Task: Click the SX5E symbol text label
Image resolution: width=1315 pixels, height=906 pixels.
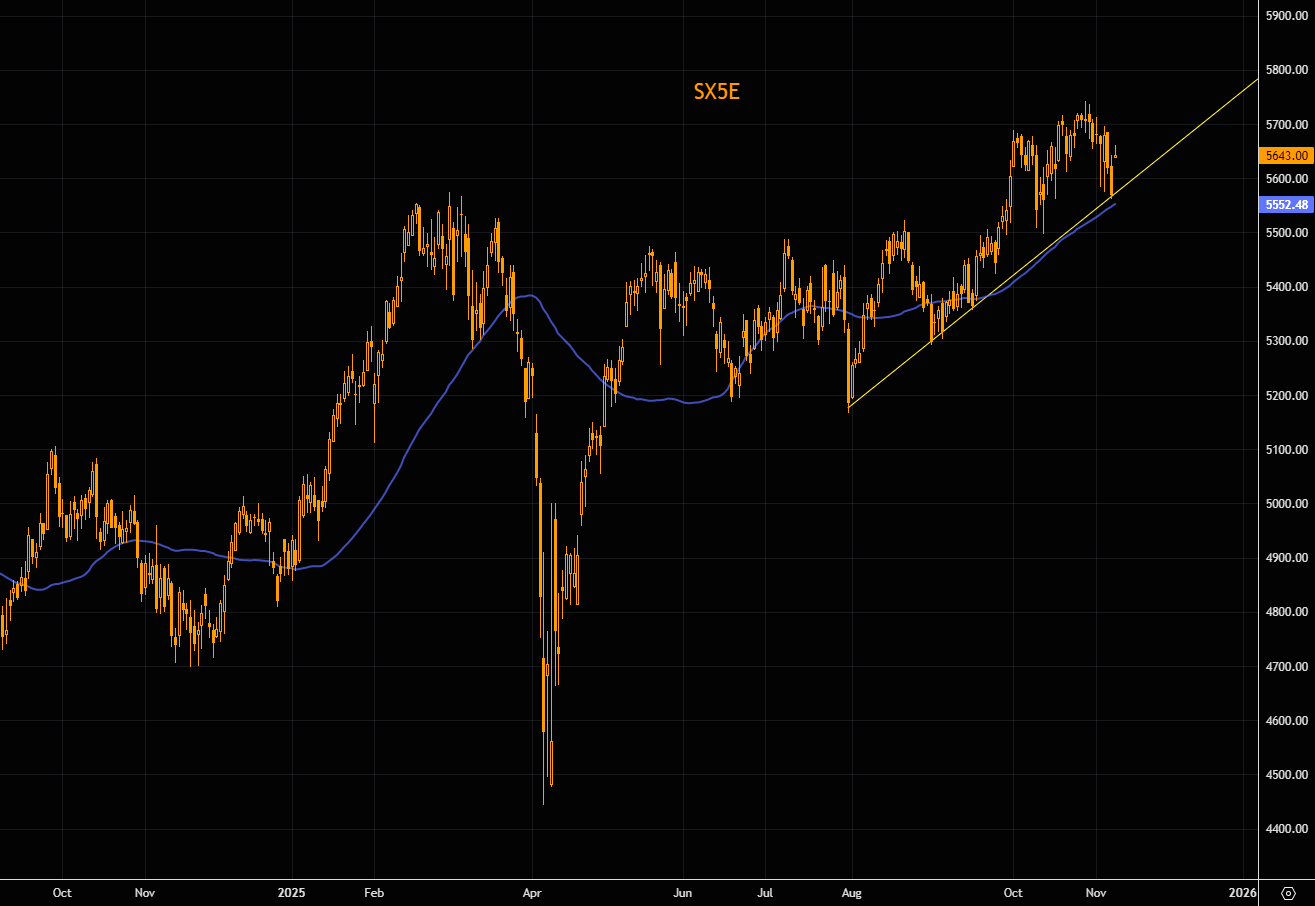Action: 716,93
